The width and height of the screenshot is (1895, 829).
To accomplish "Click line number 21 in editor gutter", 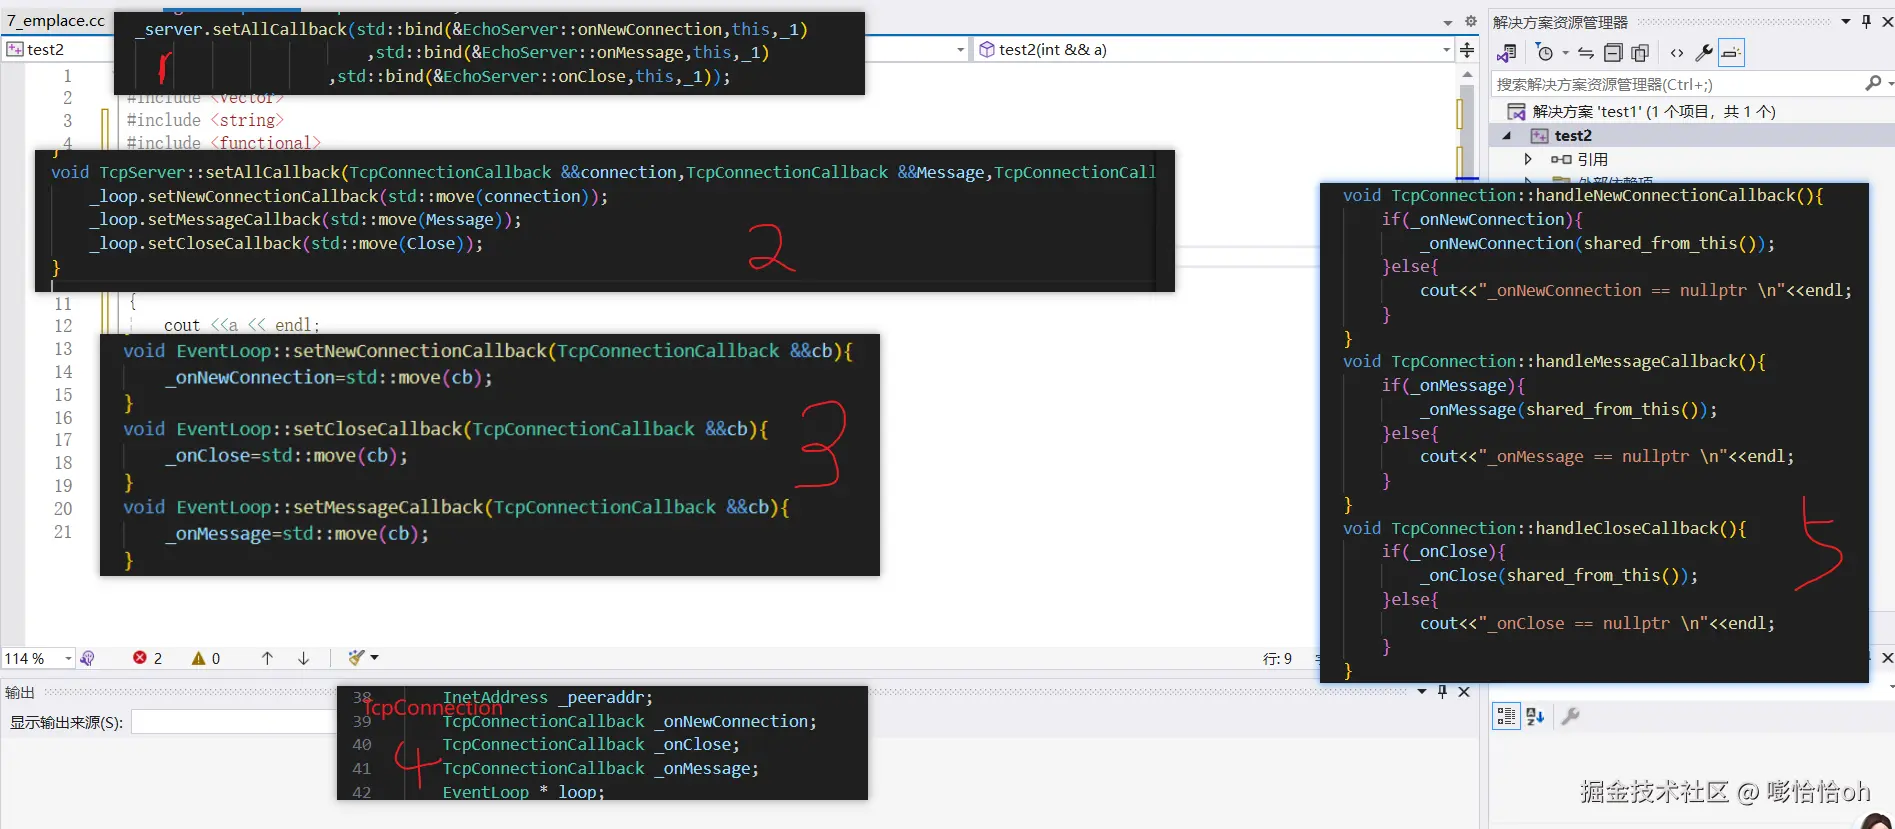I will (x=63, y=532).
